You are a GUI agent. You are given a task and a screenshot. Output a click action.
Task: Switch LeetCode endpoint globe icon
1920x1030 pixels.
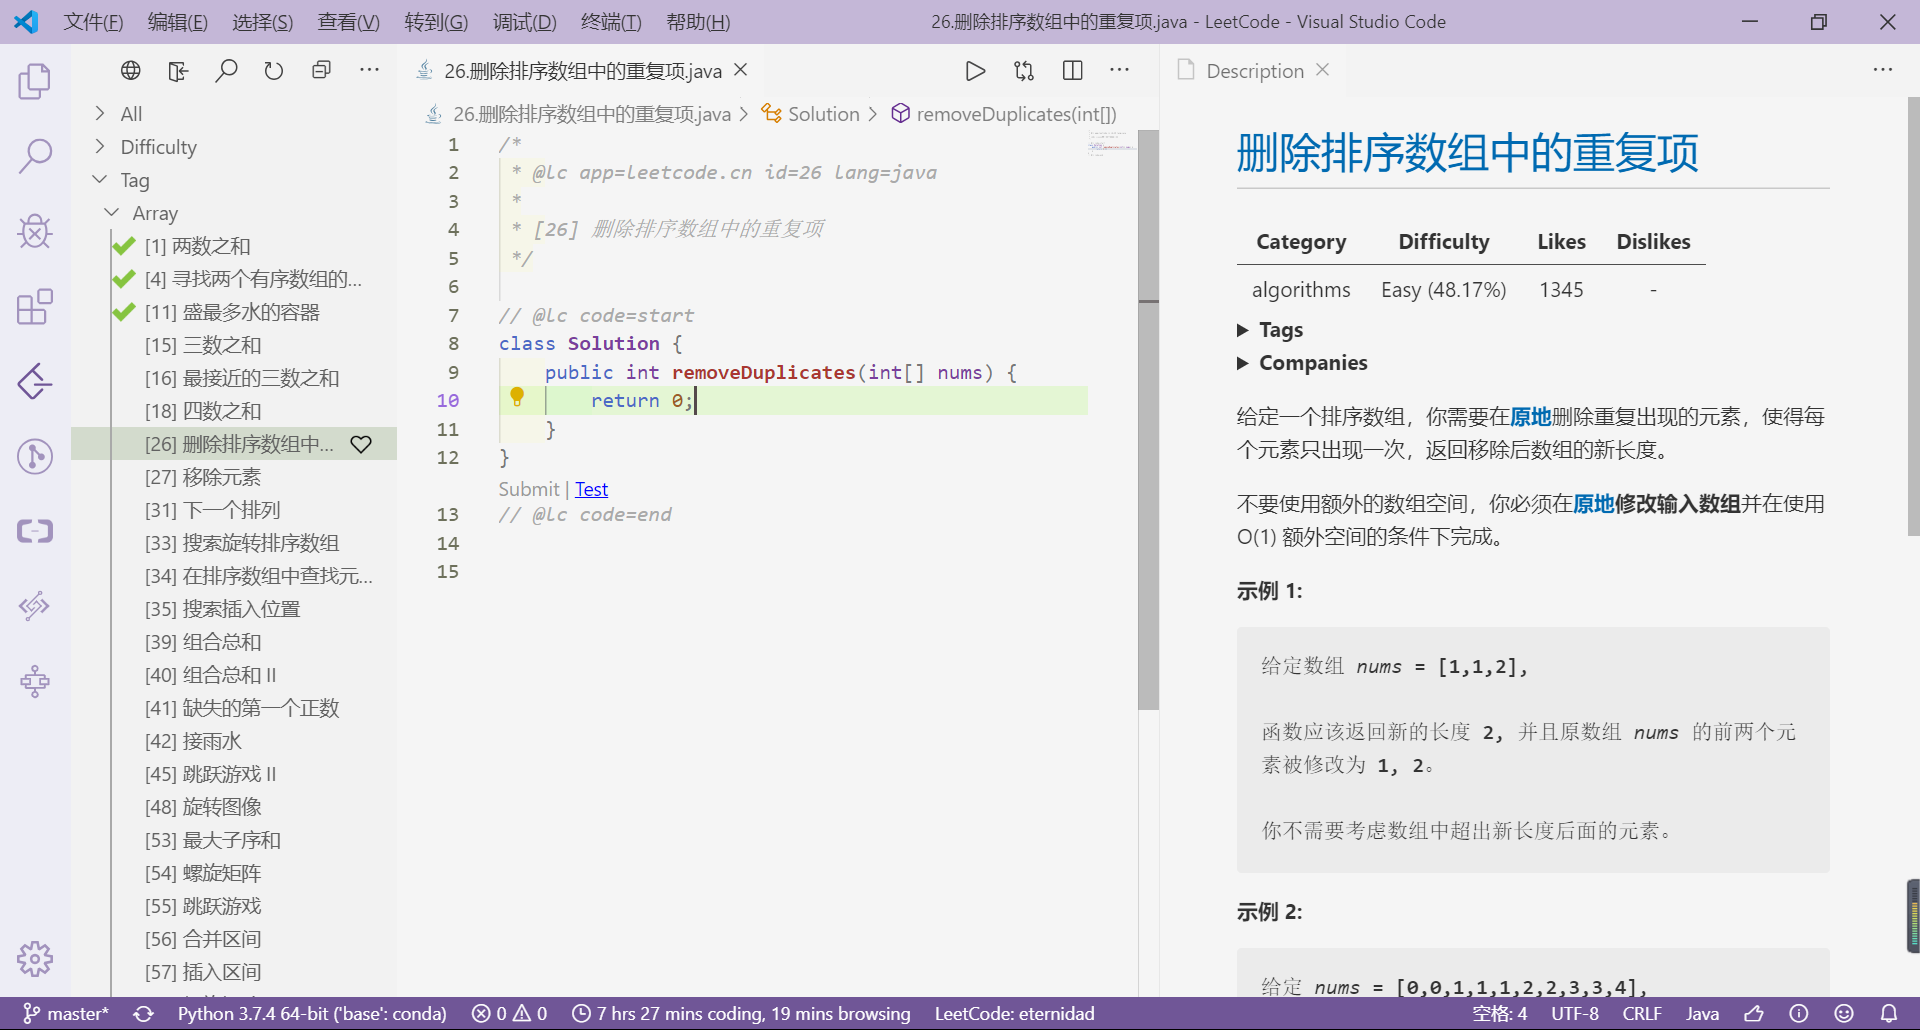[x=131, y=70]
